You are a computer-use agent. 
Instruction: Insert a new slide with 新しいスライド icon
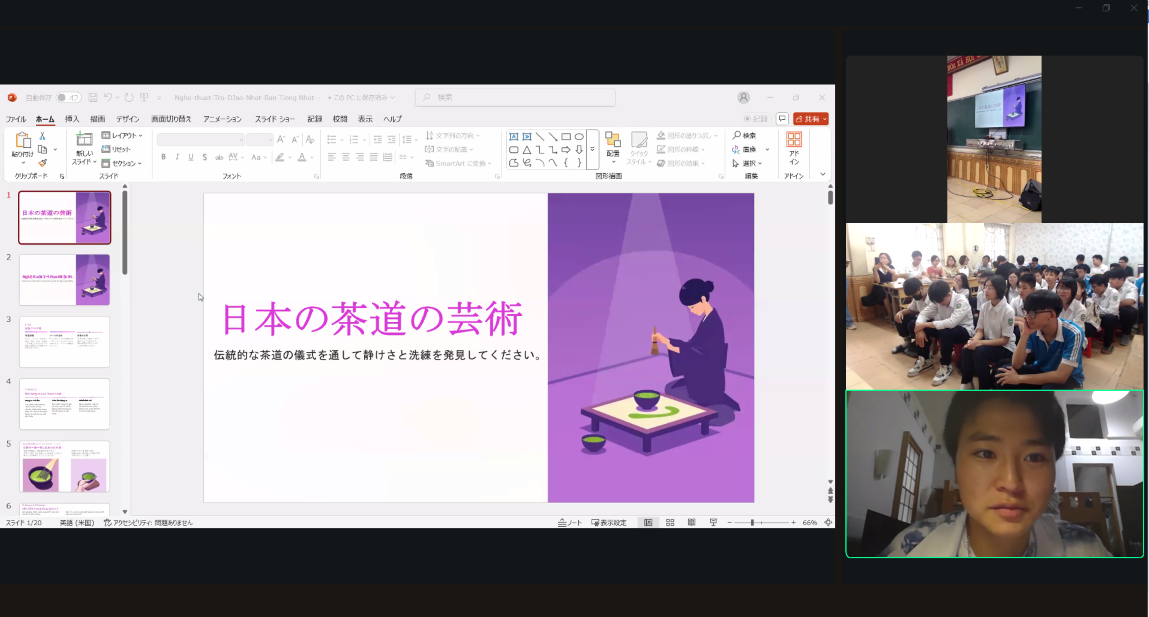(84, 143)
